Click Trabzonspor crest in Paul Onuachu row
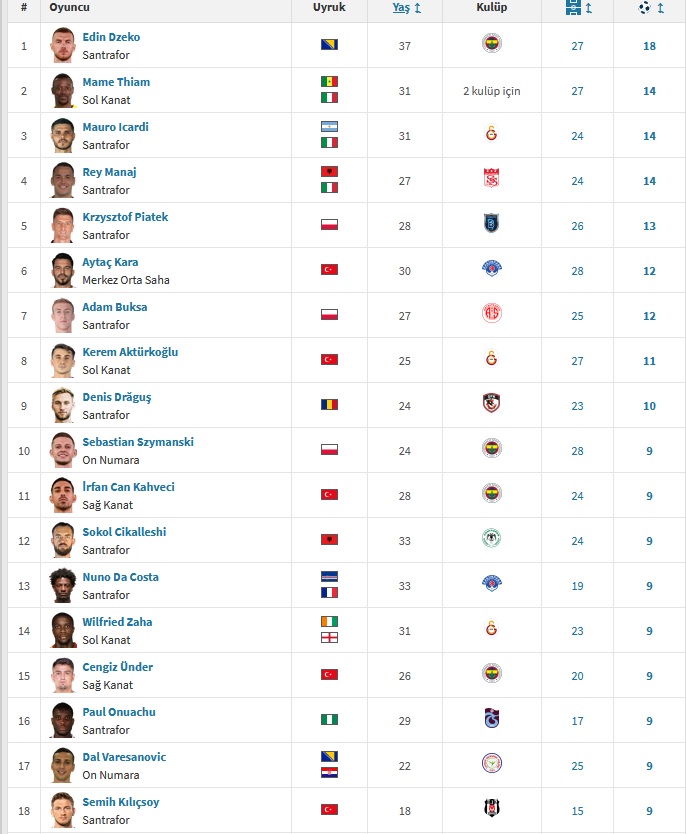 click(x=491, y=718)
